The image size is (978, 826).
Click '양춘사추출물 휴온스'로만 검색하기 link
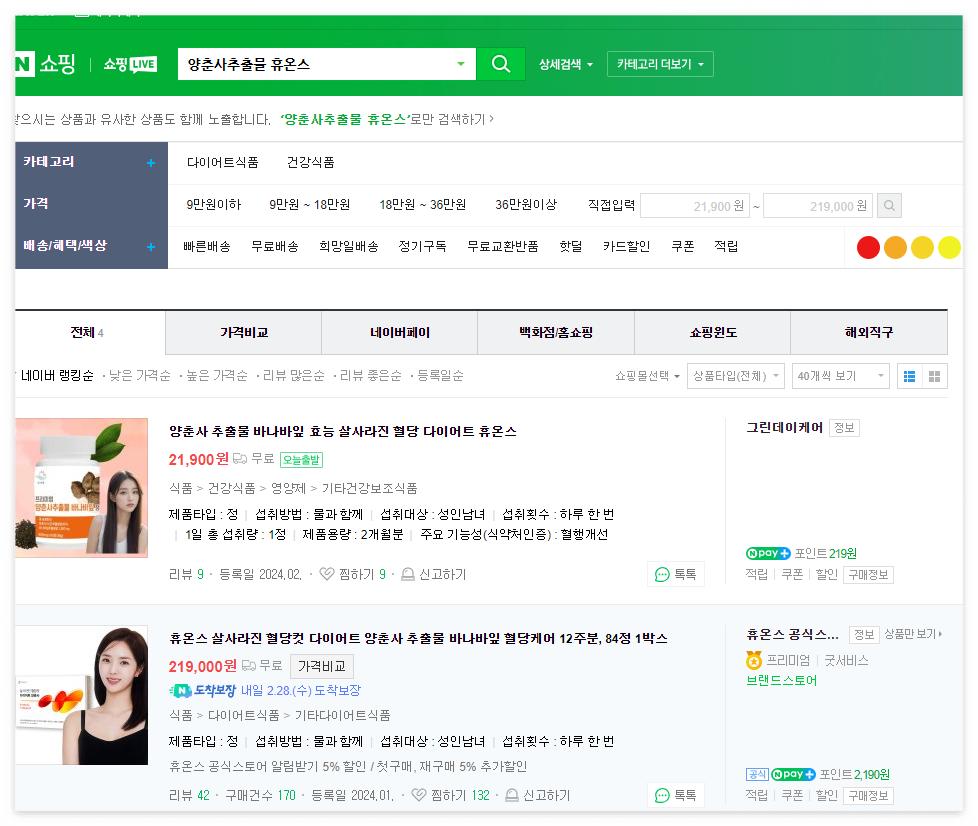point(387,119)
